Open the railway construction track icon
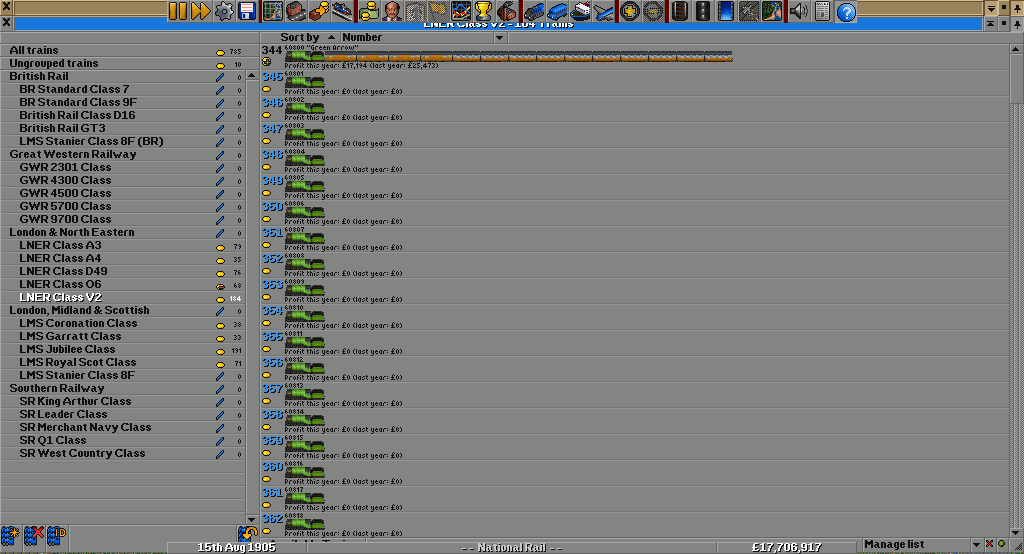This screenshot has width=1024, height=554. coord(679,11)
